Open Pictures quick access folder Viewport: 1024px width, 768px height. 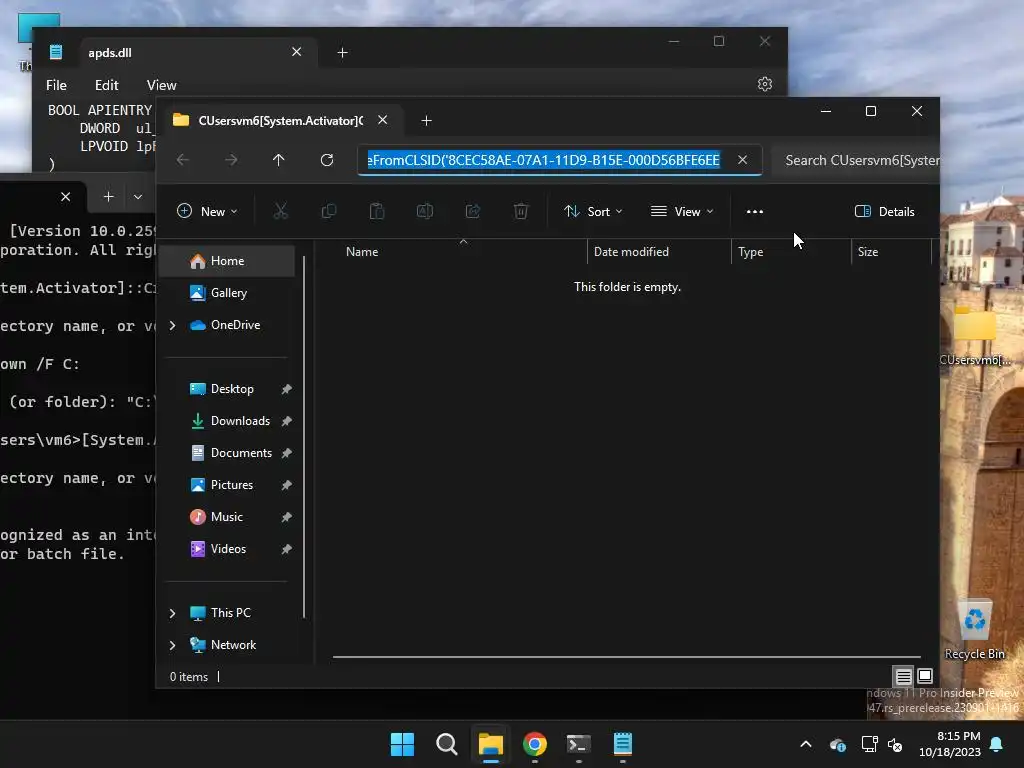(229, 485)
